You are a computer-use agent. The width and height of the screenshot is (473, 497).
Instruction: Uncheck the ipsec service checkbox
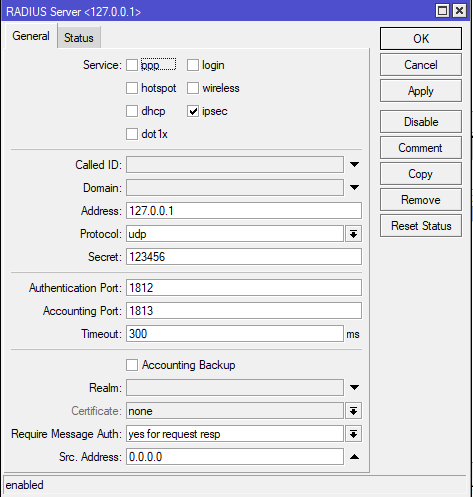pyautogui.click(x=193, y=111)
